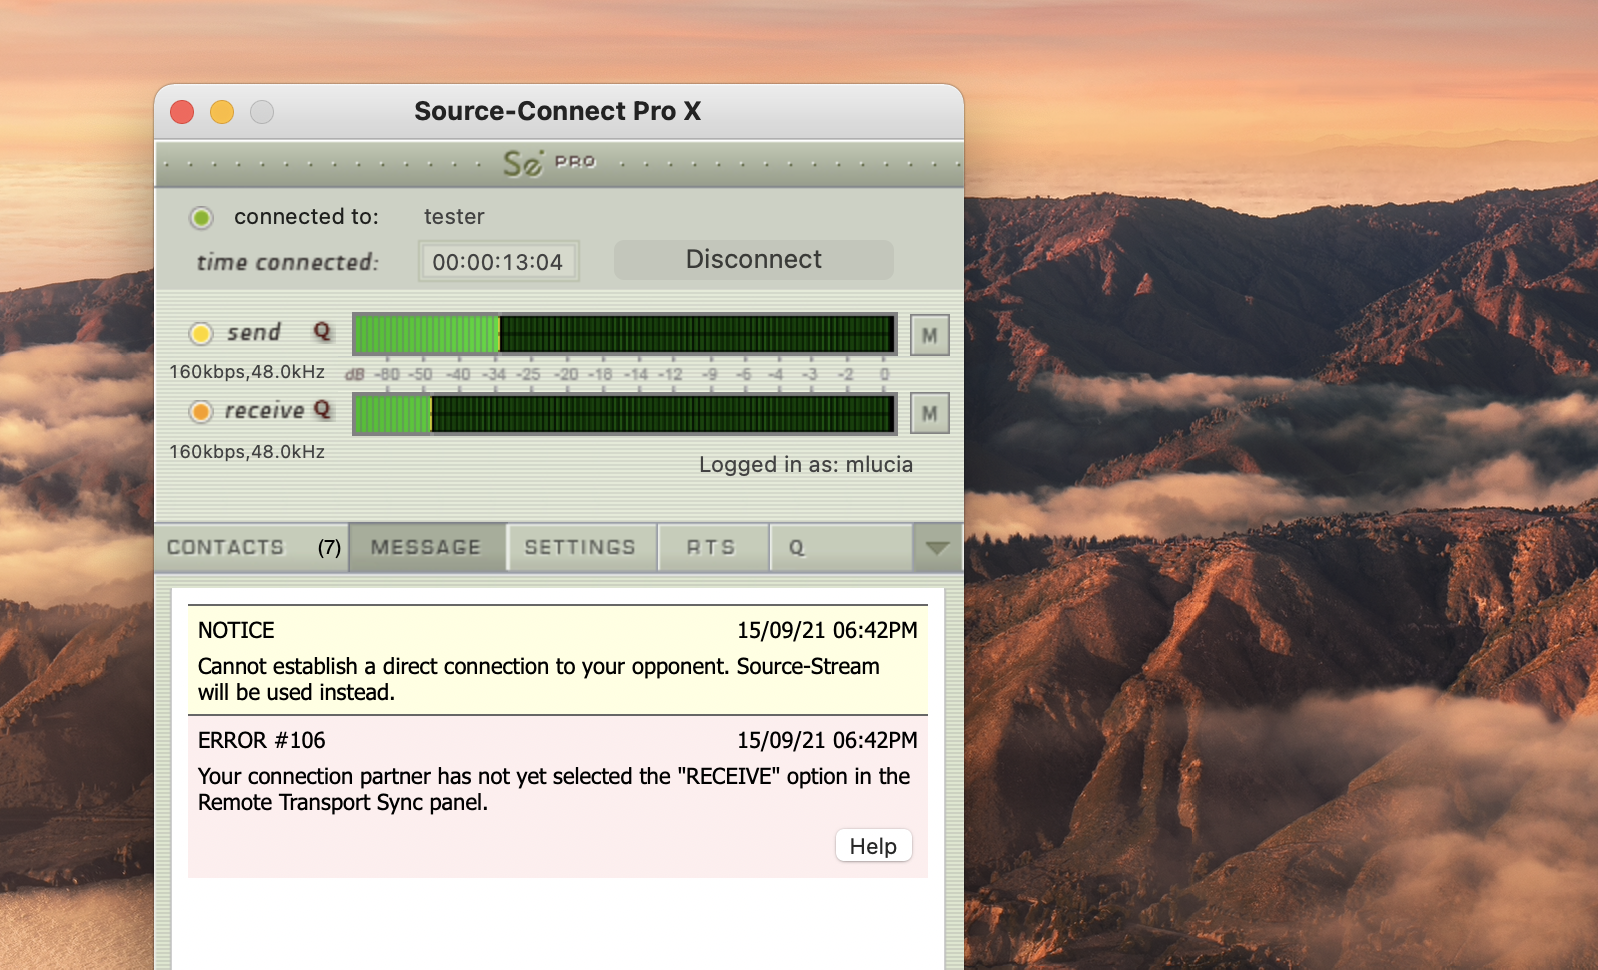Mute the send channel with M button
This screenshot has height=970, width=1598.
[929, 335]
